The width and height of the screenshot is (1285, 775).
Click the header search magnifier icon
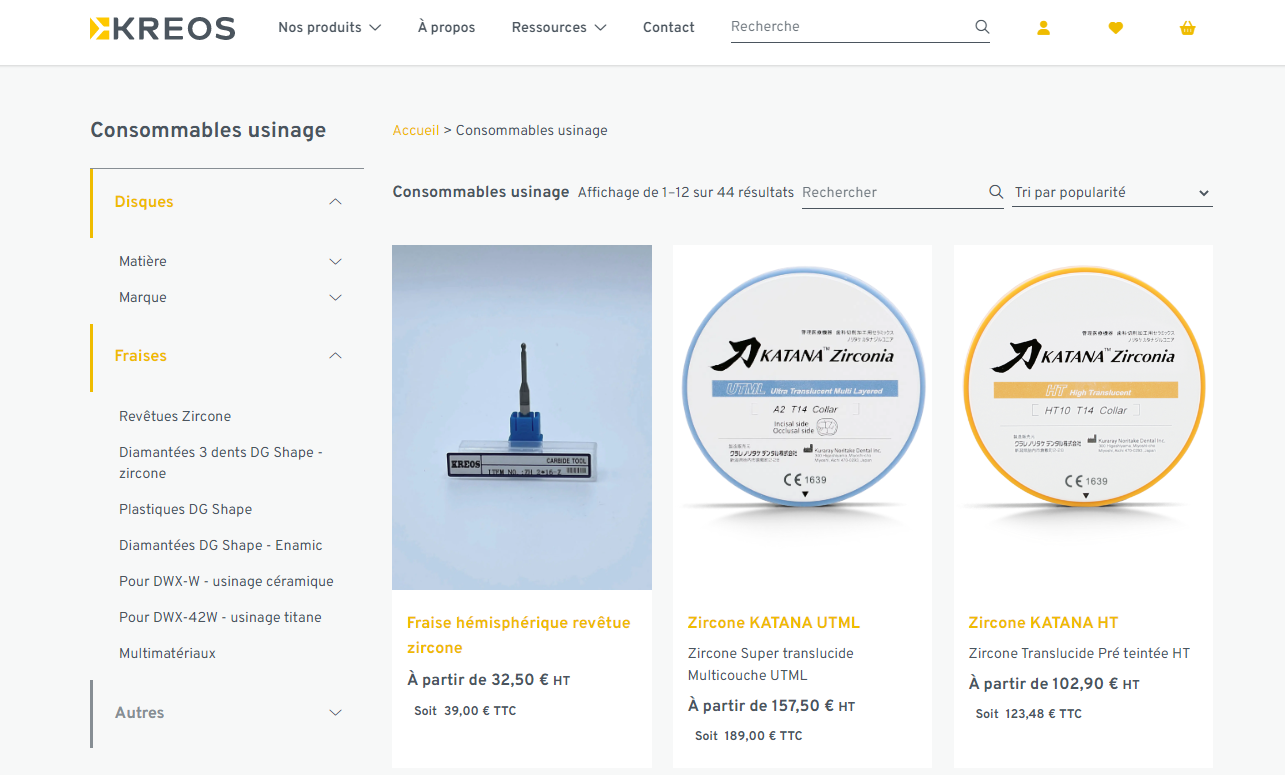982,27
